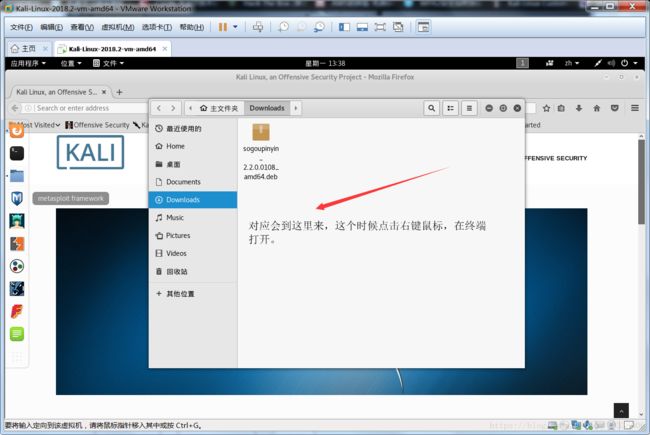
Task: Click the scroll-to-top button on Kali page
Action: click(x=621, y=411)
